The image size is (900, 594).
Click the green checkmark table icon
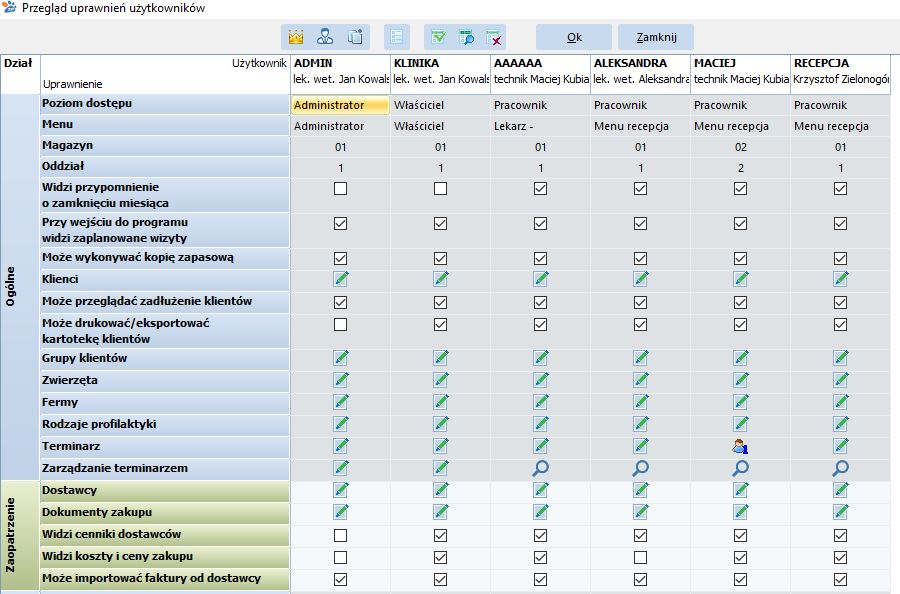[x=438, y=37]
